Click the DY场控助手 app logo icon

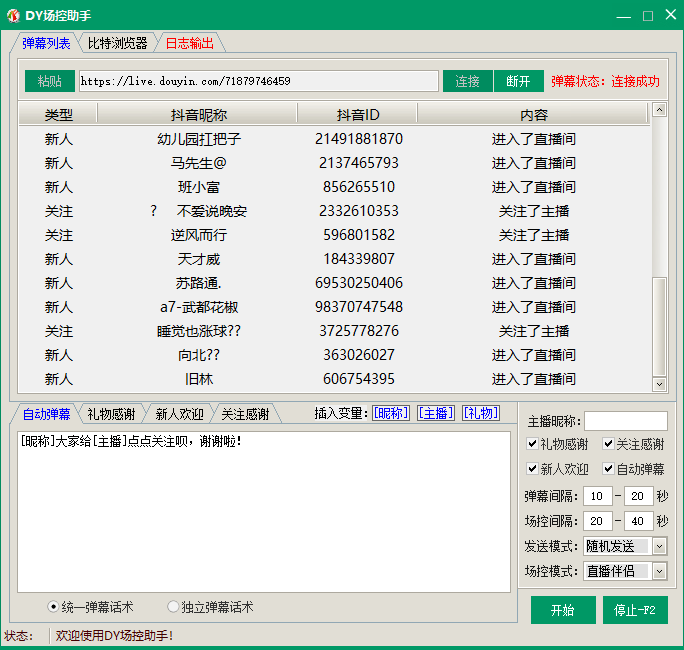[13, 16]
